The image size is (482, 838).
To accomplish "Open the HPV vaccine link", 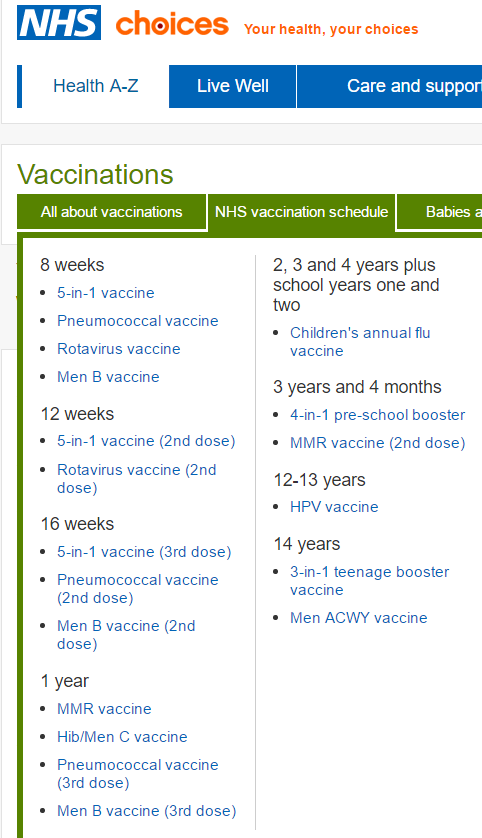I will coord(335,507).
